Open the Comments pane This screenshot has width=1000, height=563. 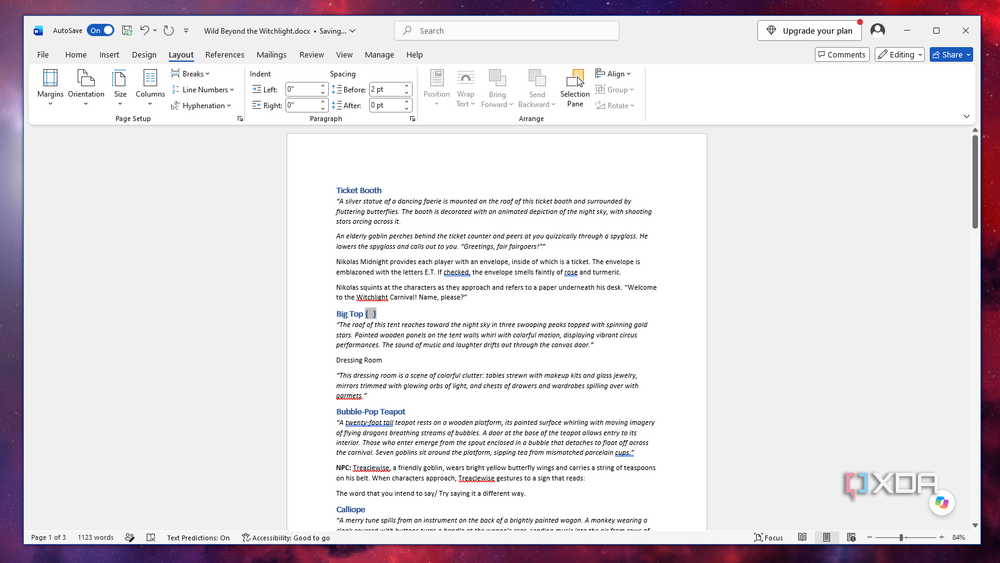pyautogui.click(x=842, y=55)
